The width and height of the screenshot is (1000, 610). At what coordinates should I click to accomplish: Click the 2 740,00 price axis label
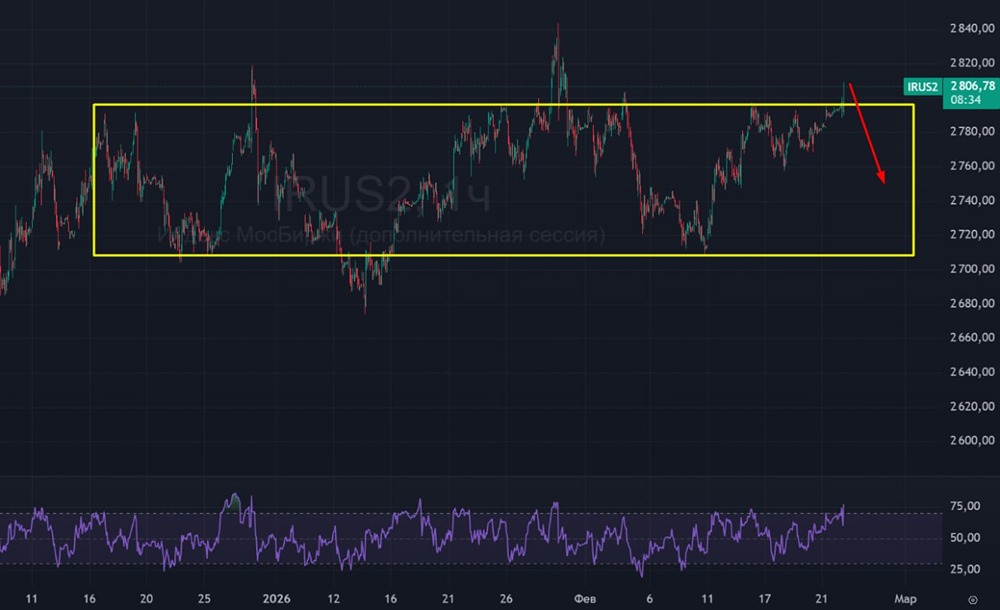tap(972, 200)
